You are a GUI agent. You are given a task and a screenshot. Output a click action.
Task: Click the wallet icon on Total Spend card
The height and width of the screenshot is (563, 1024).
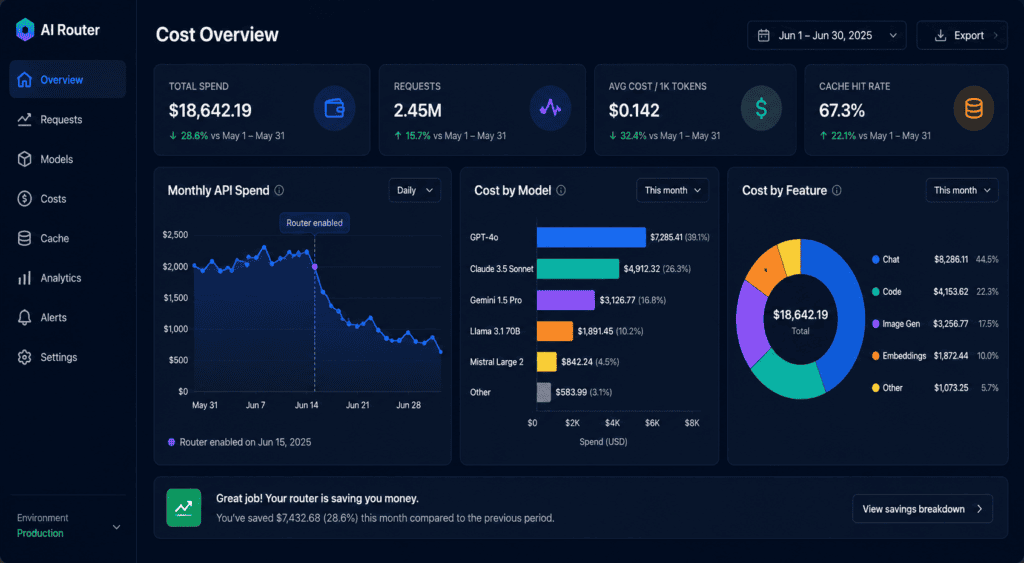[x=334, y=108]
